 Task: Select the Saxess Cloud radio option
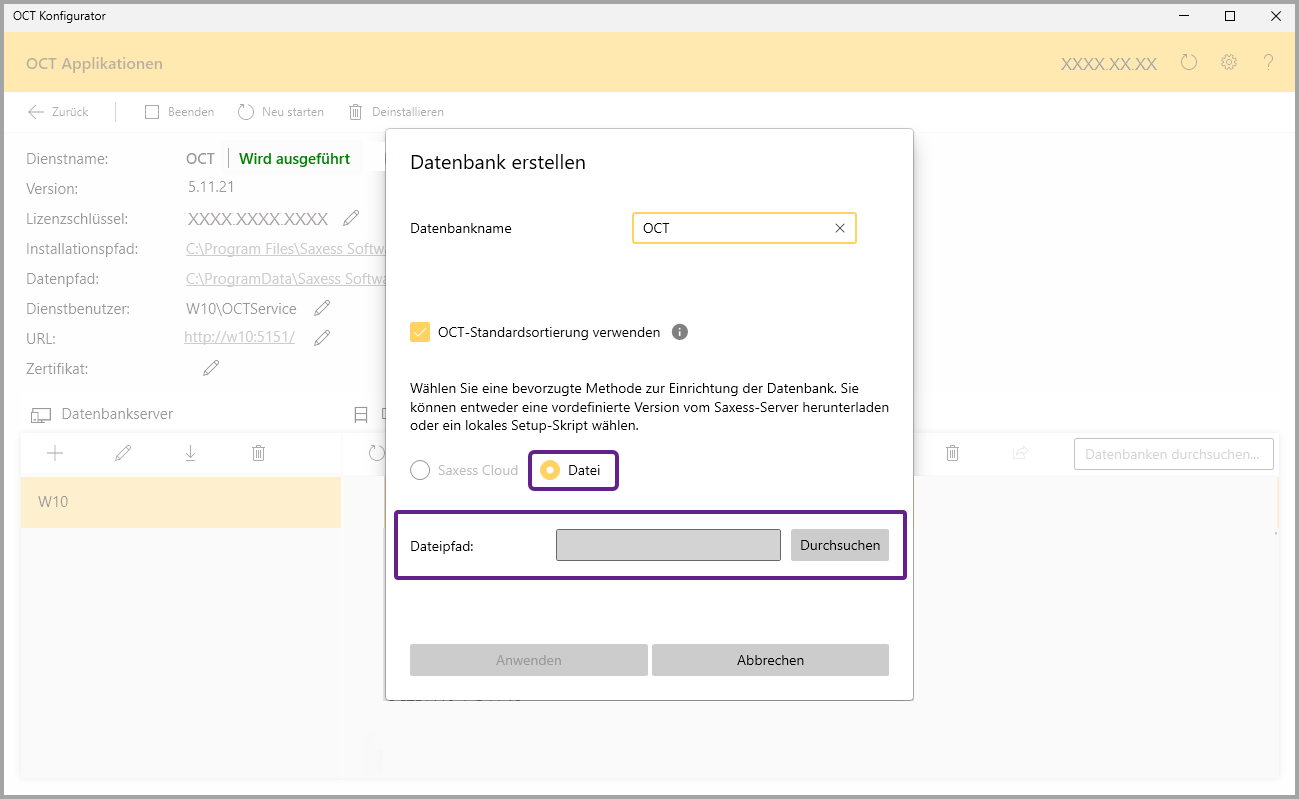(420, 470)
